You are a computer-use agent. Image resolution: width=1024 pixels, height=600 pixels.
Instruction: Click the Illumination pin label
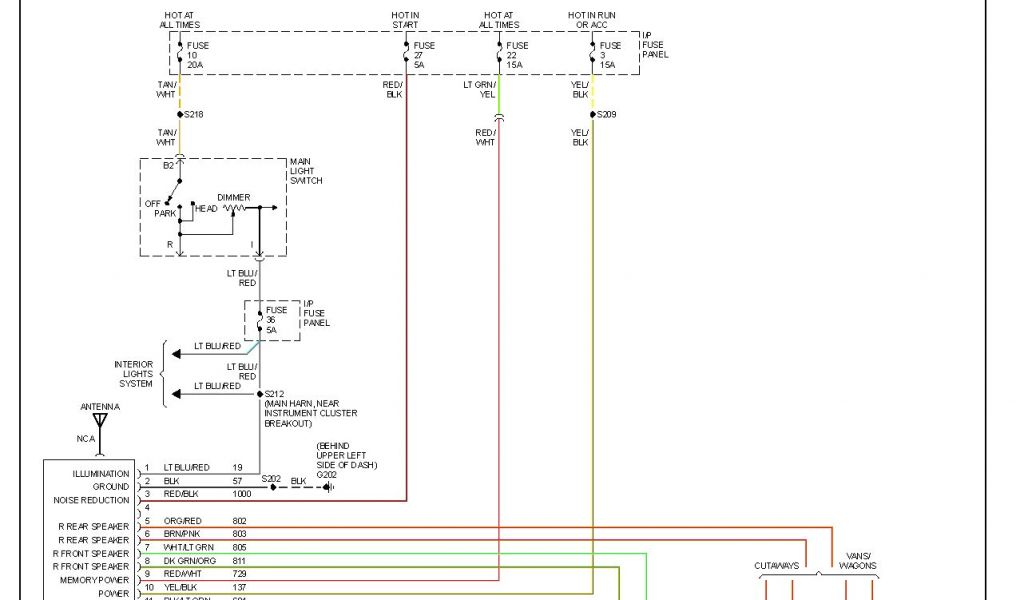pyautogui.click(x=101, y=474)
